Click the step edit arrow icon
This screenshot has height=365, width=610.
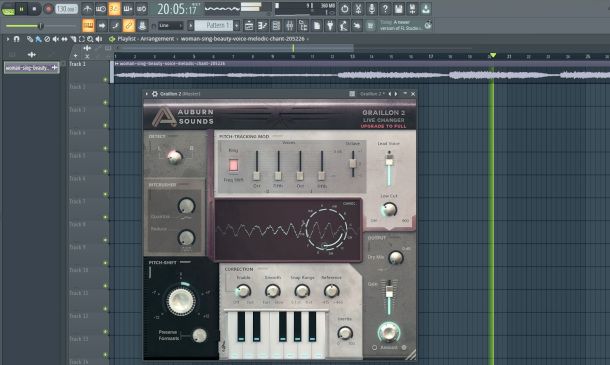[x=102, y=26]
